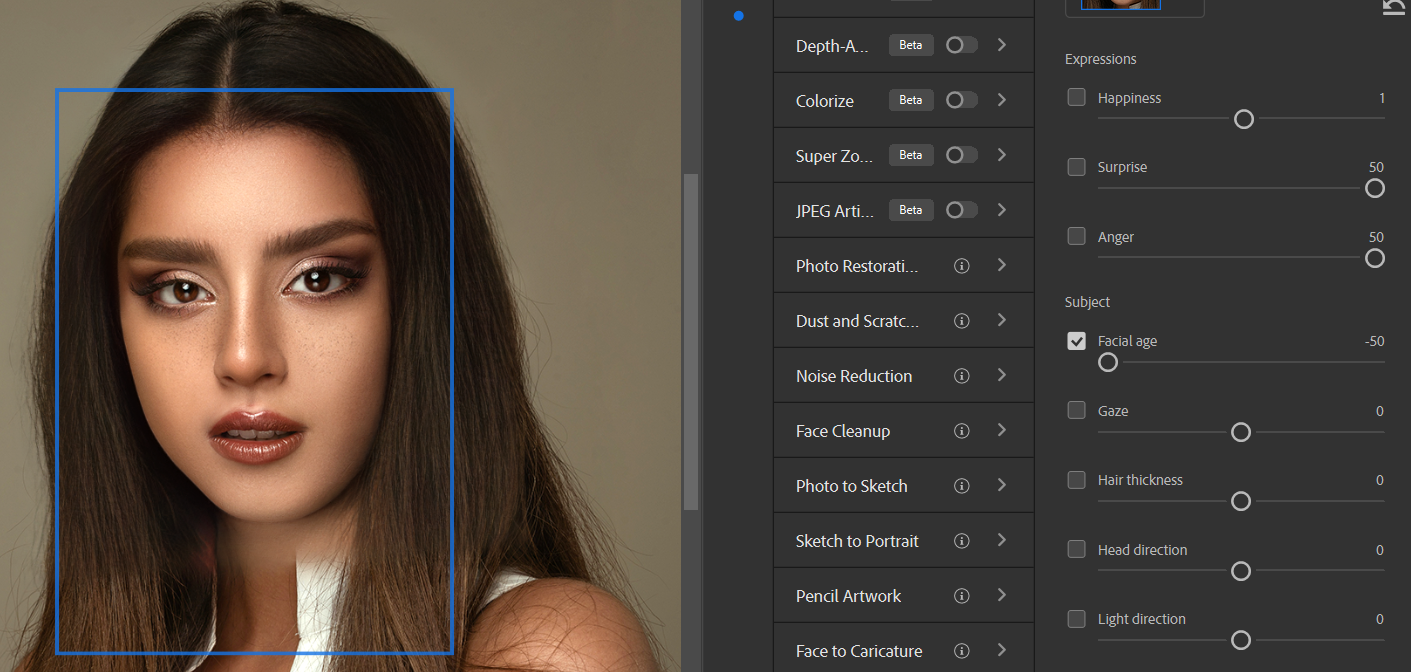This screenshot has width=1411, height=672.
Task: Click info icon for Sketch to Portrait
Action: click(x=962, y=541)
